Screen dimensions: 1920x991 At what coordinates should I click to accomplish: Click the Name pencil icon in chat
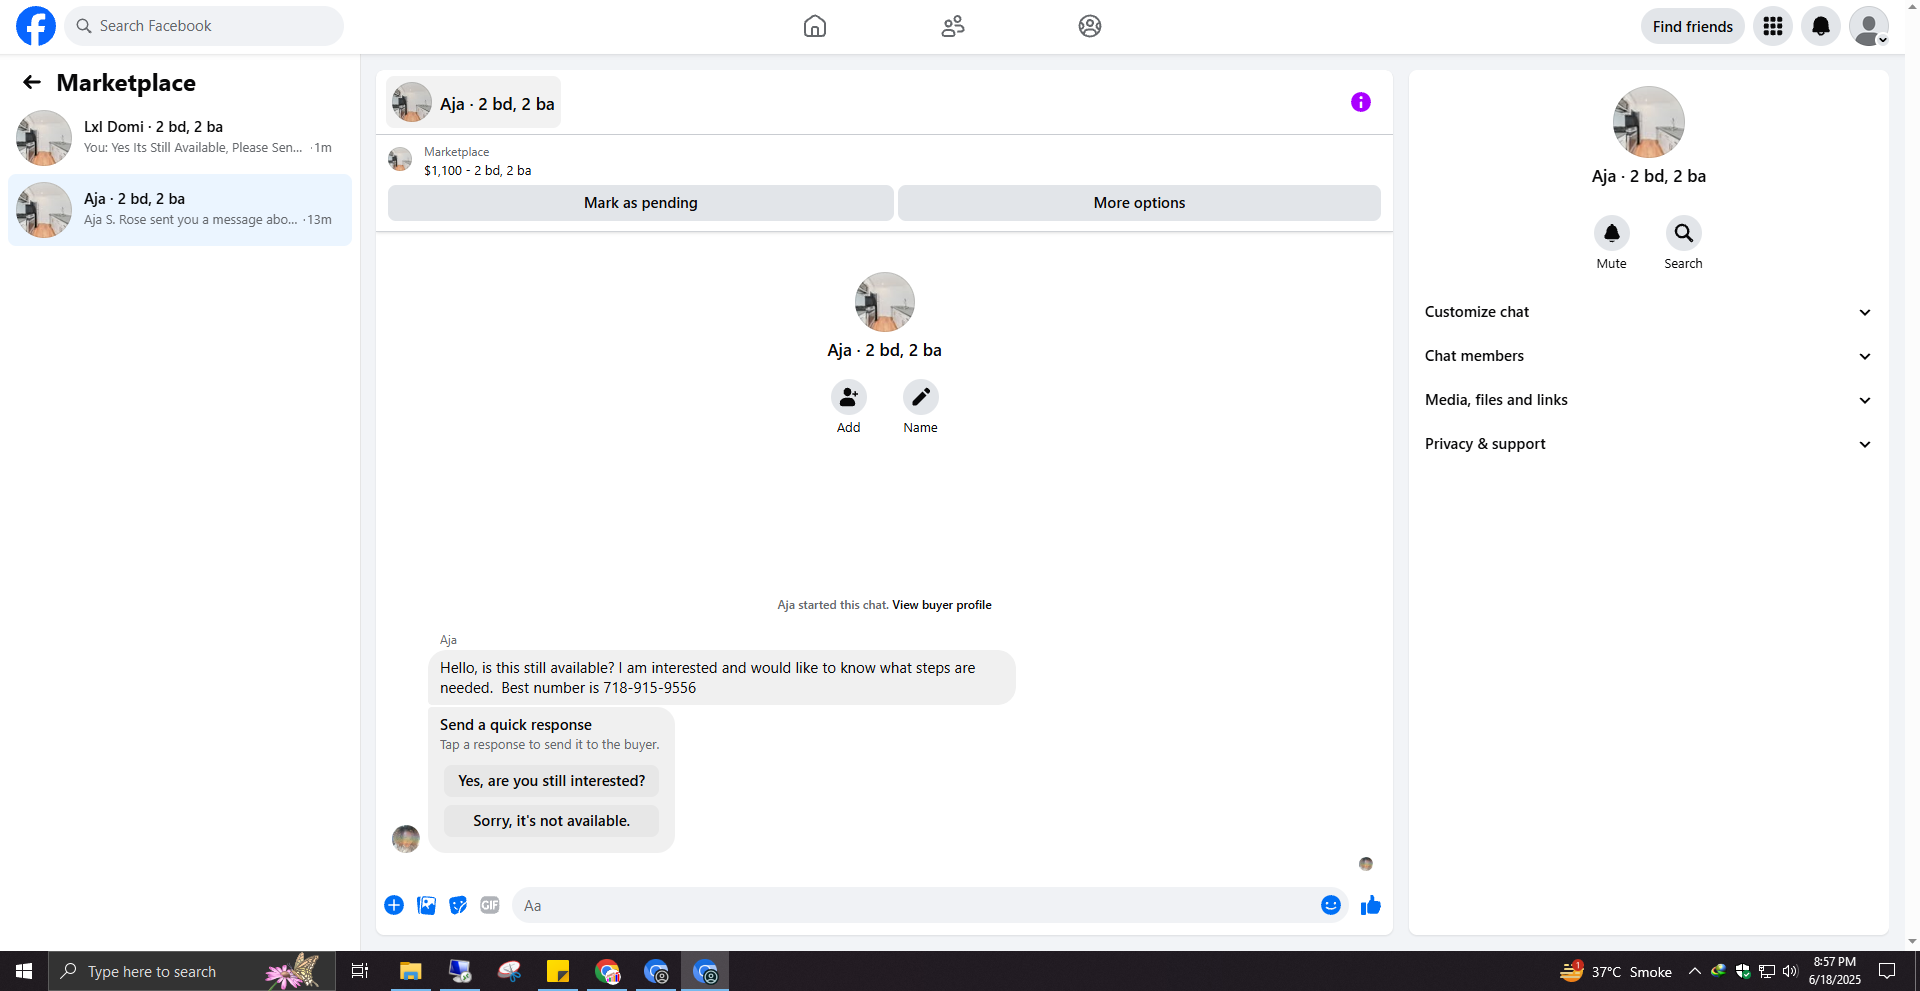point(921,397)
